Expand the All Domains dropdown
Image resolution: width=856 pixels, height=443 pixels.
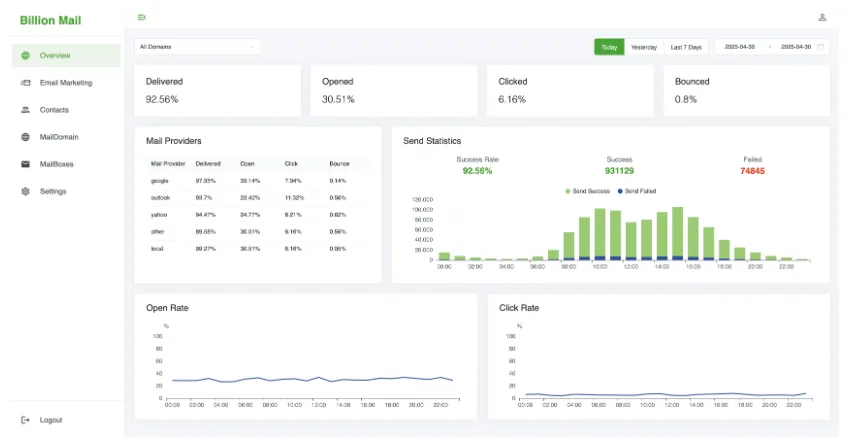pyautogui.click(x=197, y=46)
